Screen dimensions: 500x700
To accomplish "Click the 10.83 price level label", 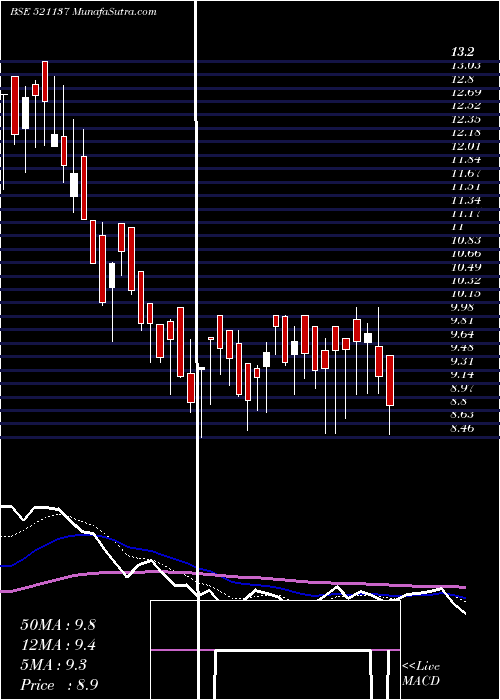I will pos(466,240).
